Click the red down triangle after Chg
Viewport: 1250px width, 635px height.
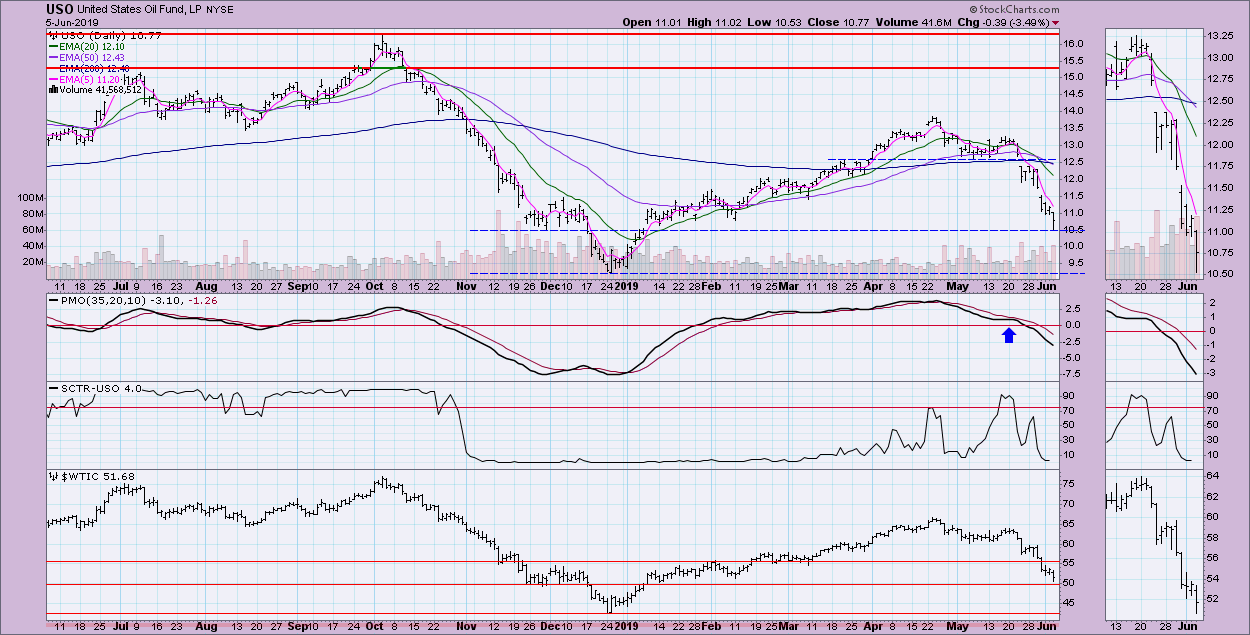click(x=1057, y=22)
